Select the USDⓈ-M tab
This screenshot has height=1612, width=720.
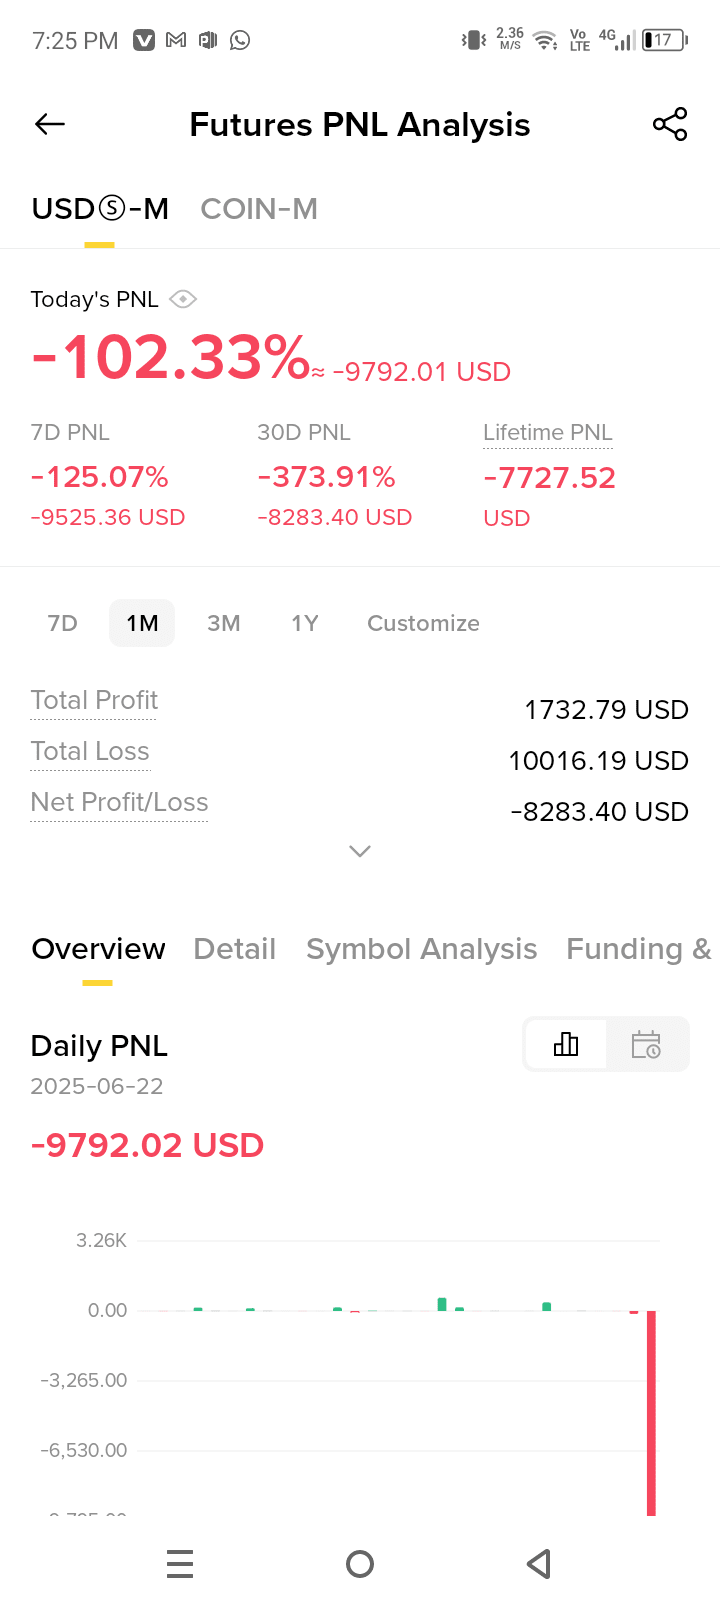(x=100, y=209)
